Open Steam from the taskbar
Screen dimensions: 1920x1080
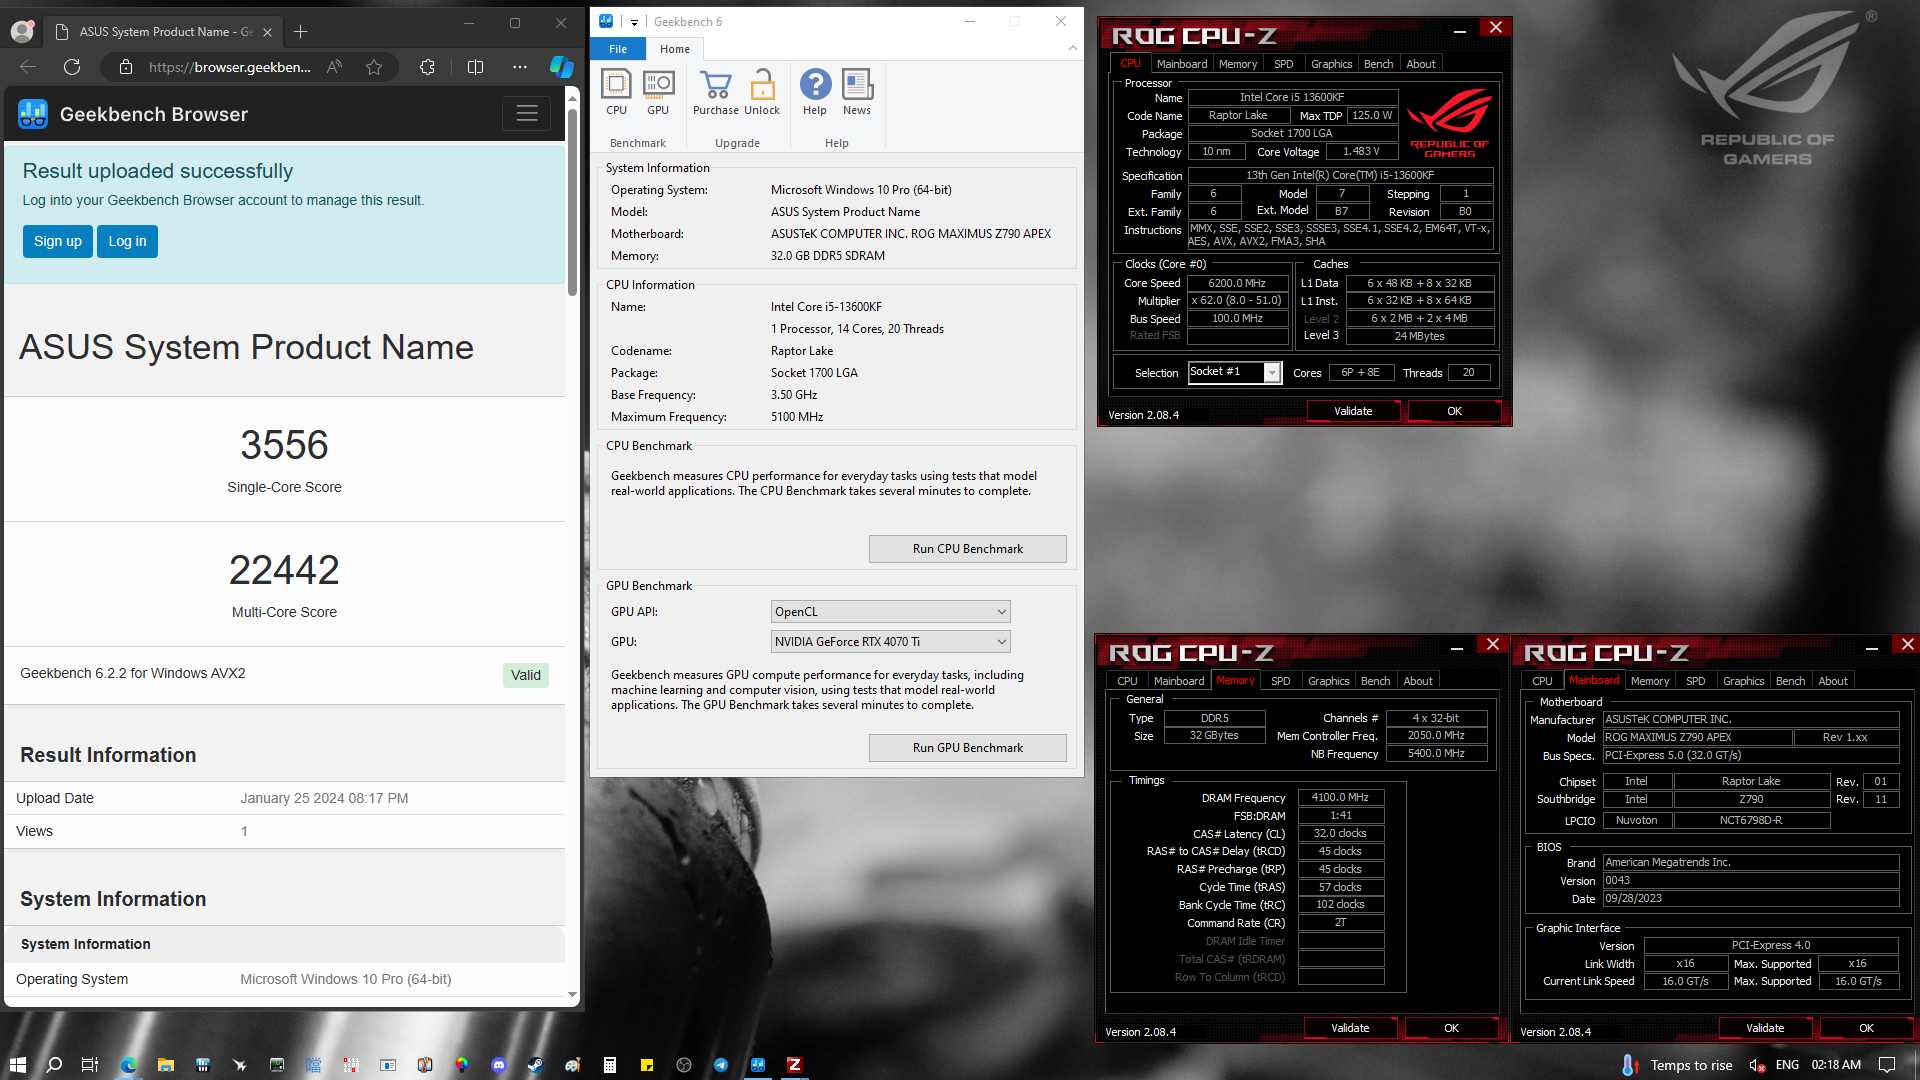(535, 1065)
